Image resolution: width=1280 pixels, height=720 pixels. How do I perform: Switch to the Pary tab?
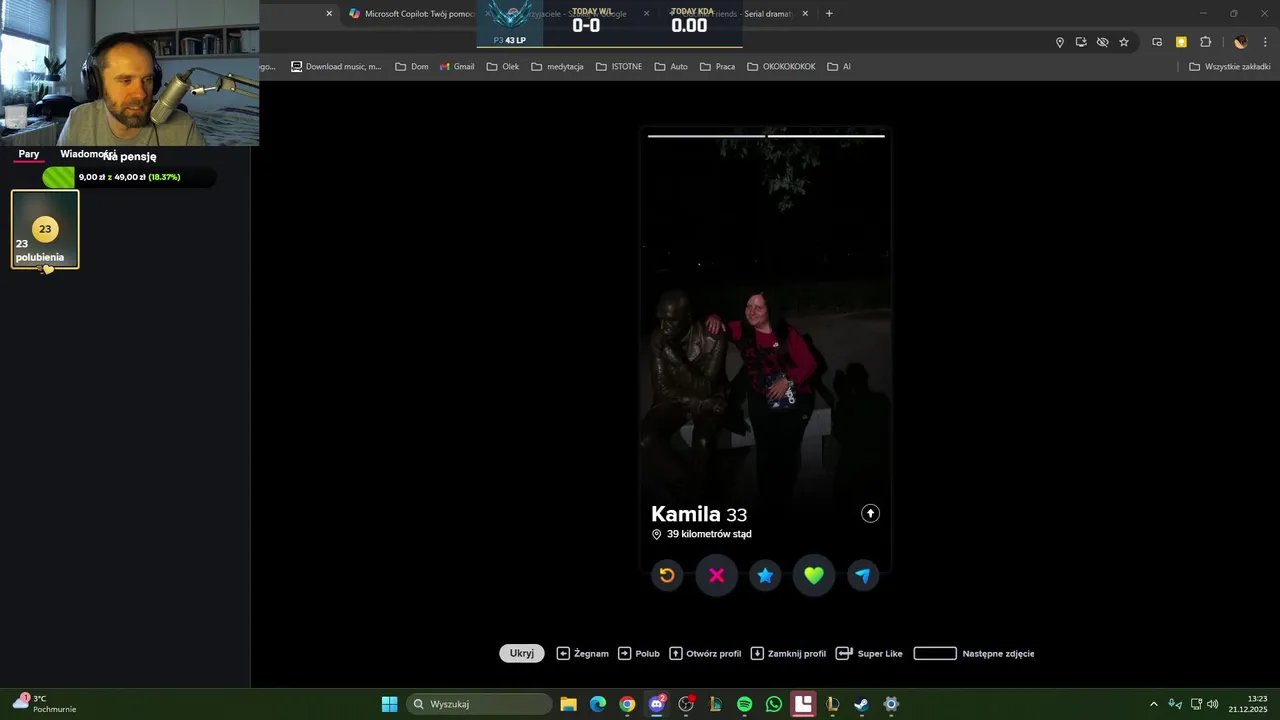tap(29, 154)
